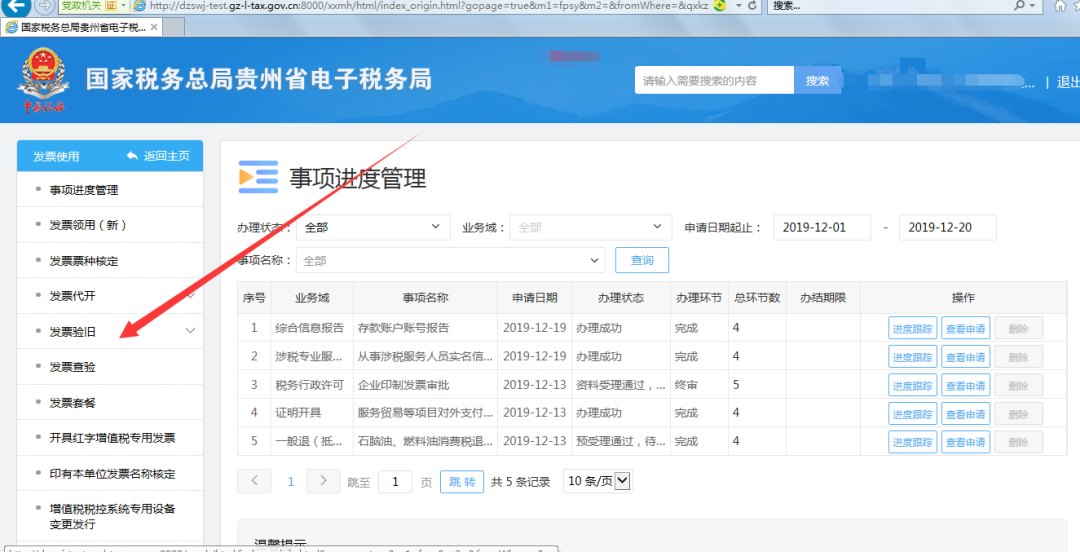
Task: Click 进度跟踪 for 企业印制发票审批 row
Action: [913, 385]
